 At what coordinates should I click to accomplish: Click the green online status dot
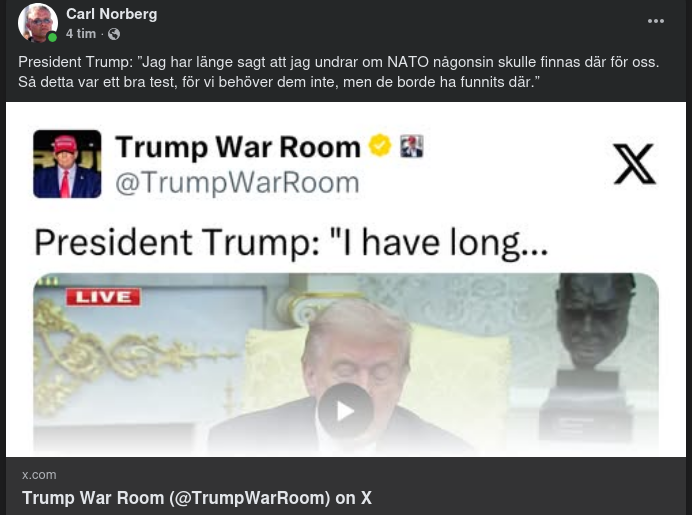[52, 38]
